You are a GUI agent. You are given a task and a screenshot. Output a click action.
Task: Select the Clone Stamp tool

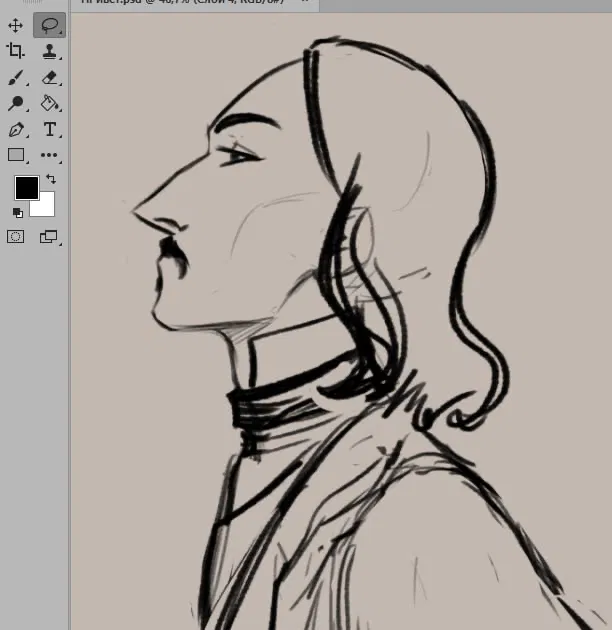tap(49, 51)
